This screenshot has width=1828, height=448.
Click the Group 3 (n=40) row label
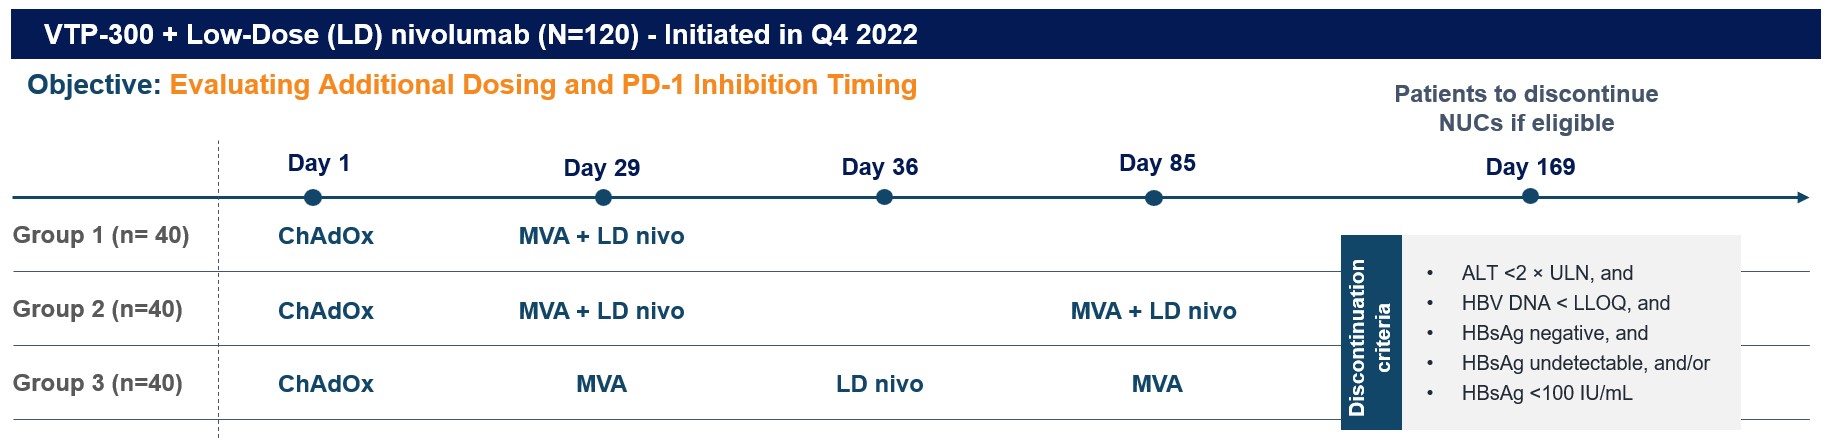pyautogui.click(x=98, y=384)
